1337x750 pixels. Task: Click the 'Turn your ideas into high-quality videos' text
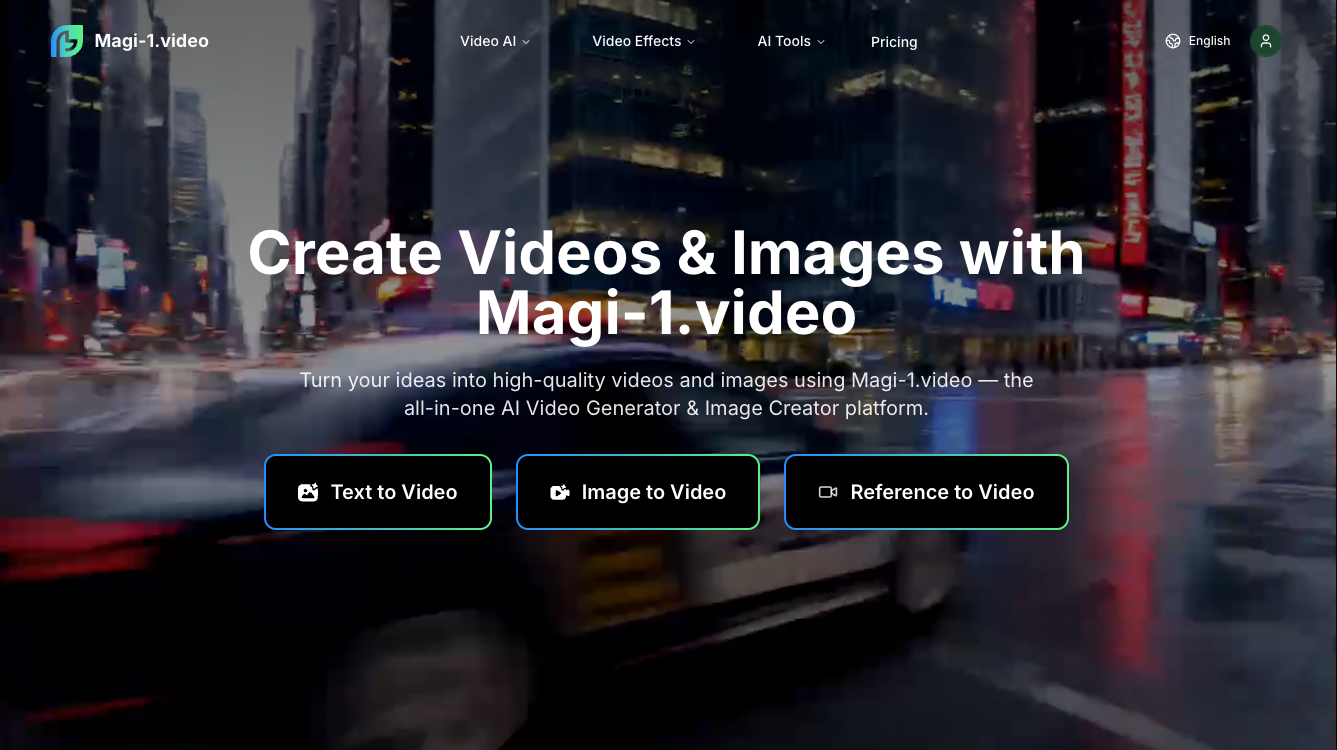click(666, 394)
